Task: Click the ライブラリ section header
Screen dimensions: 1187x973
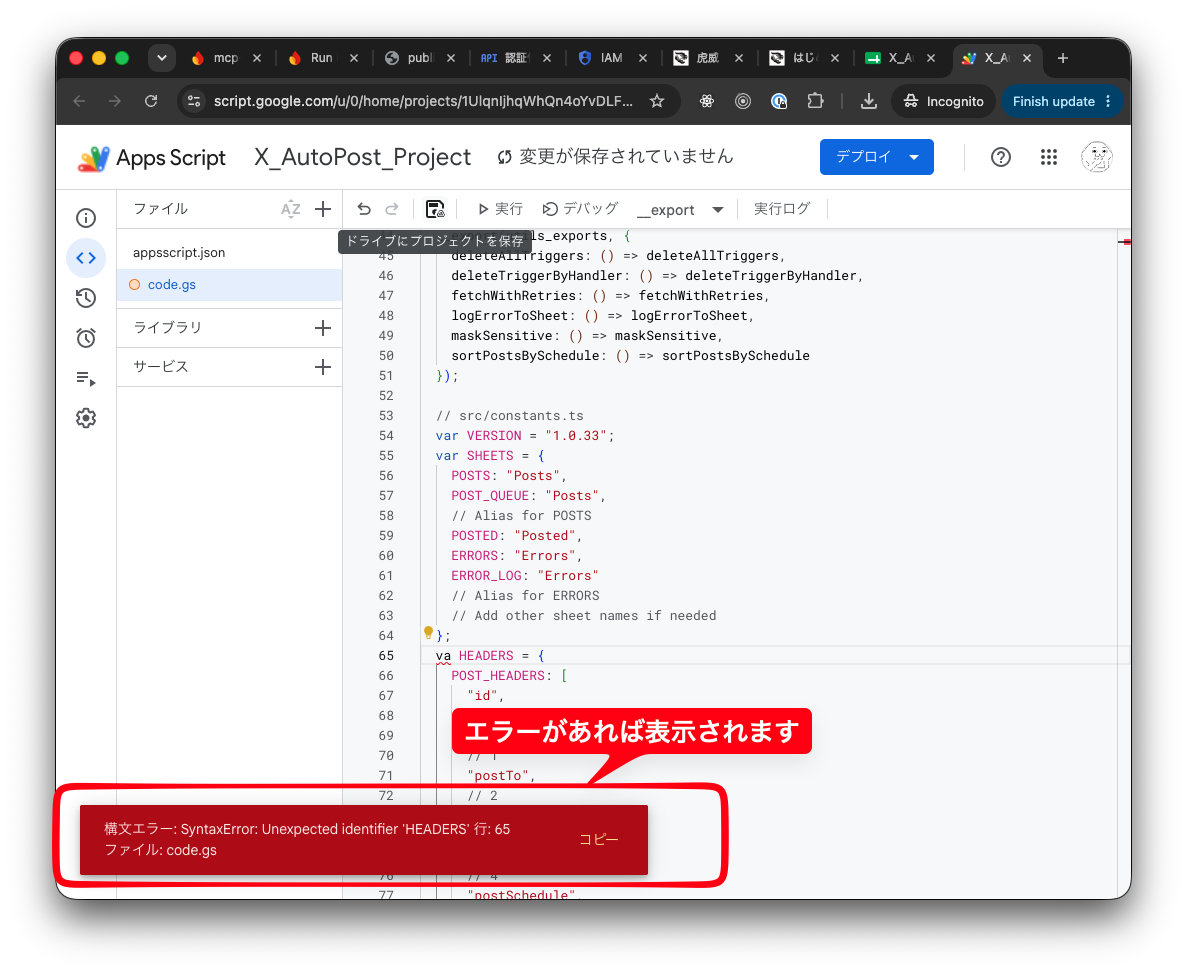Action: [167, 328]
